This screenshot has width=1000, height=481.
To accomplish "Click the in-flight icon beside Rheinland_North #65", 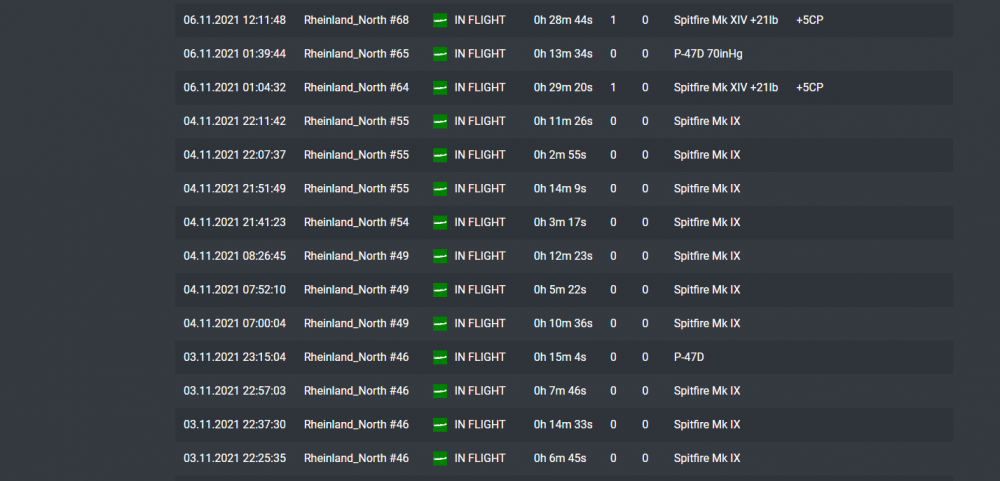I will [439, 54].
